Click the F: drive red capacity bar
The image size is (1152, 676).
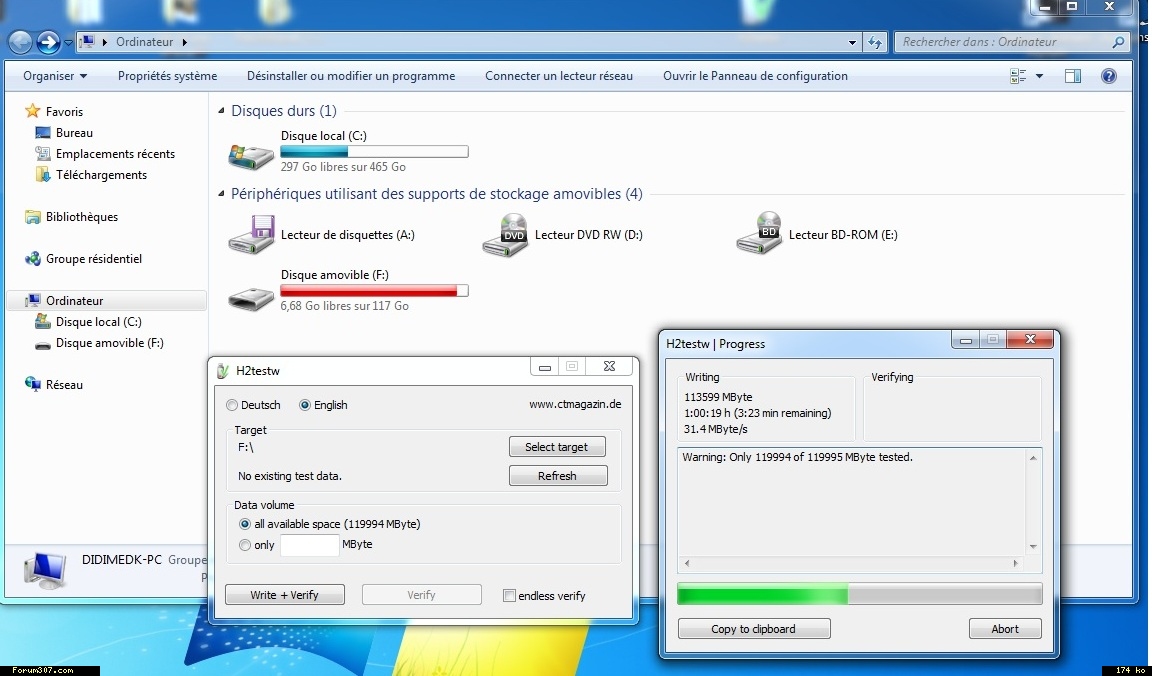pos(374,291)
